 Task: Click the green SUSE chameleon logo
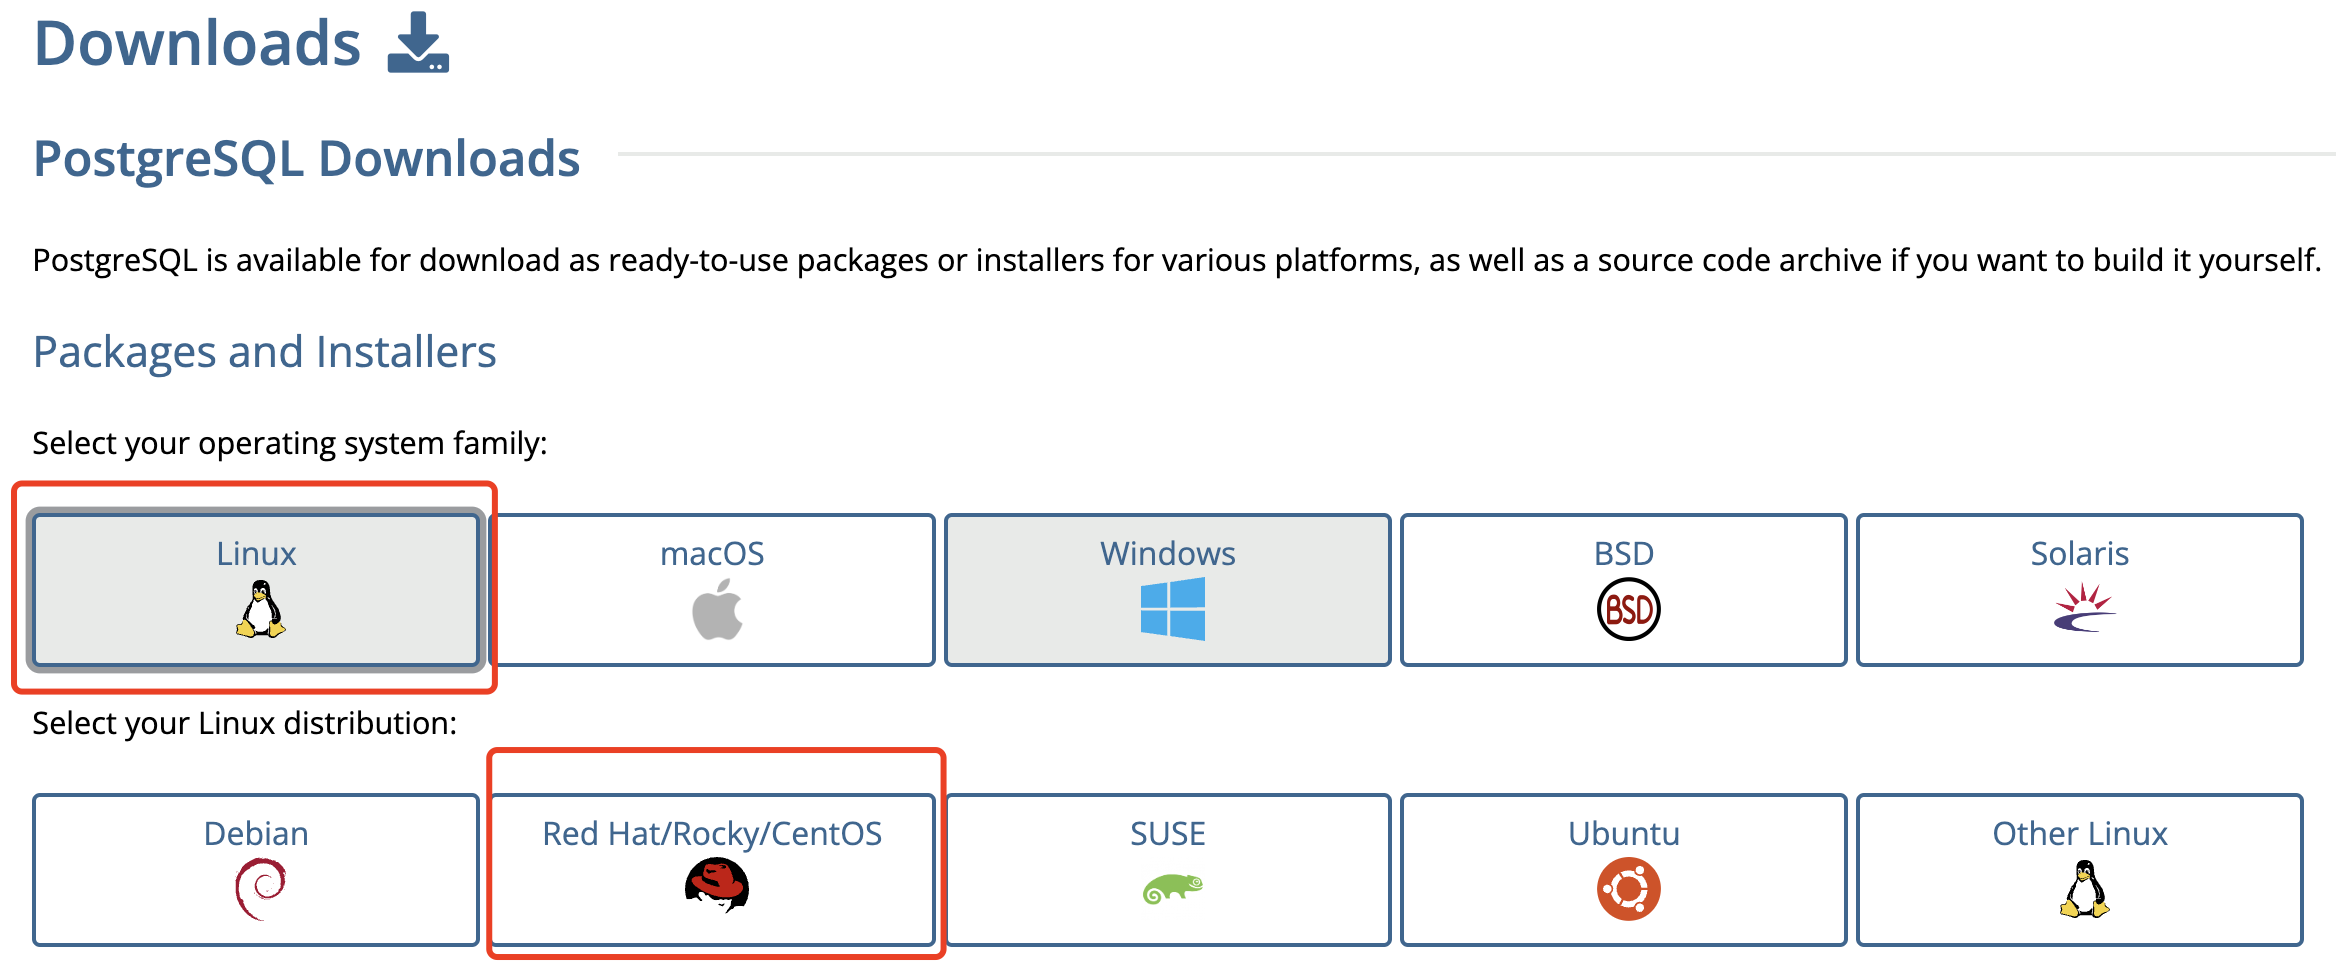[1172, 888]
